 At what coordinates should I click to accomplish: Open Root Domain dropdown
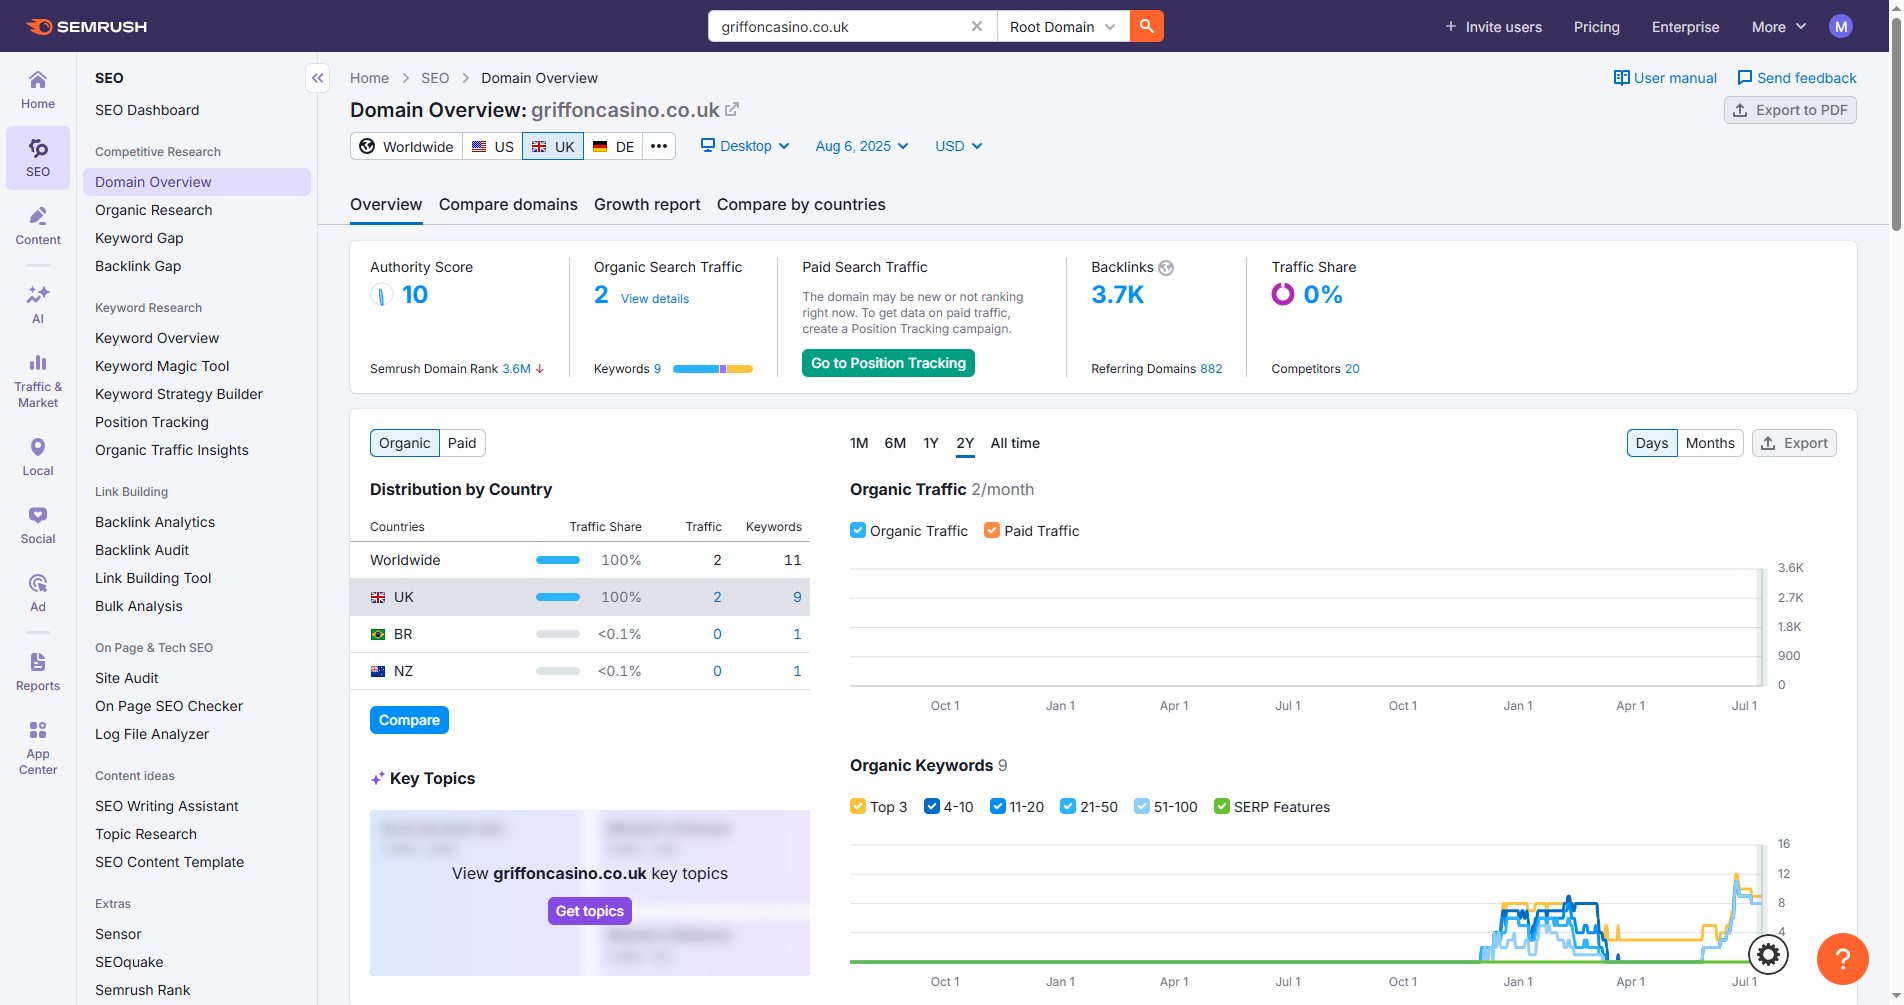(x=1063, y=27)
